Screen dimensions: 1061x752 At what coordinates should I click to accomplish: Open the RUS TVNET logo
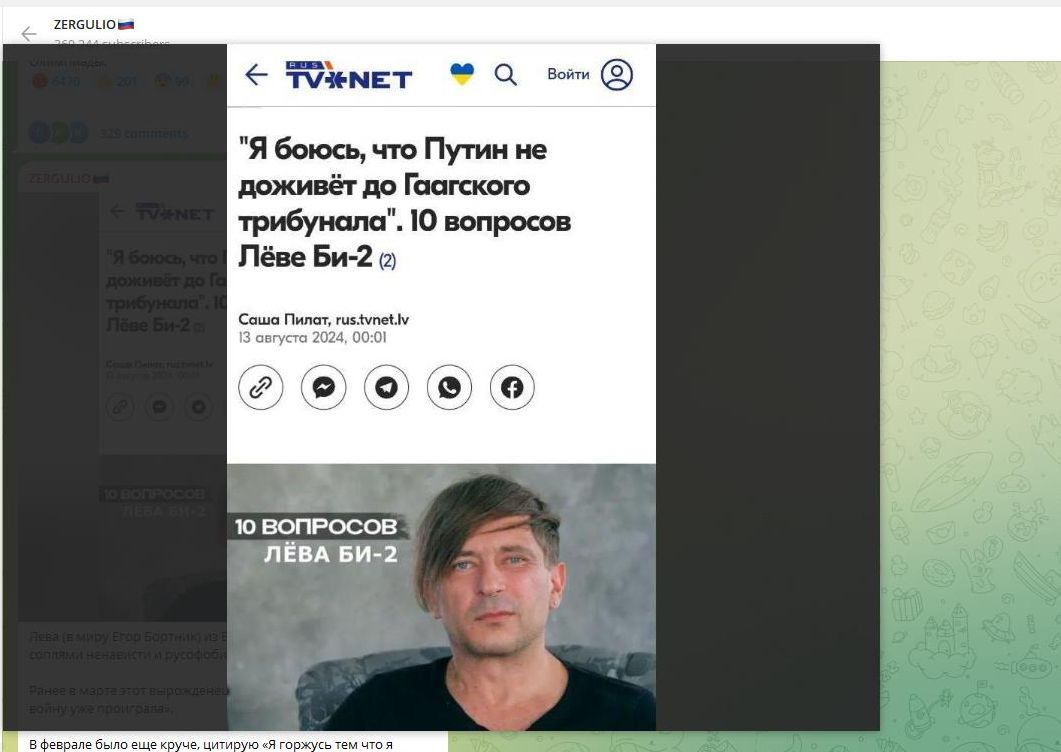point(348,74)
